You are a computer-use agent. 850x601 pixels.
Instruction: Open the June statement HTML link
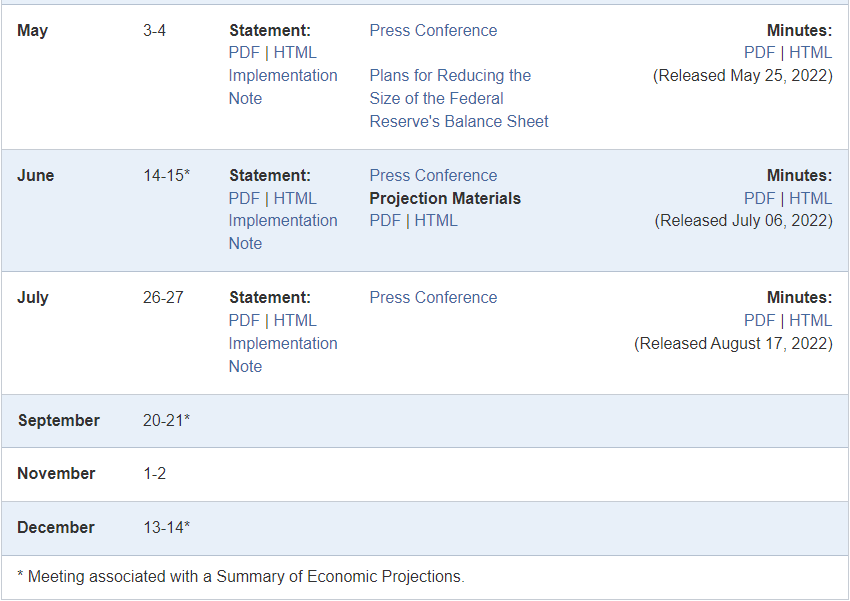pyautogui.click(x=295, y=198)
